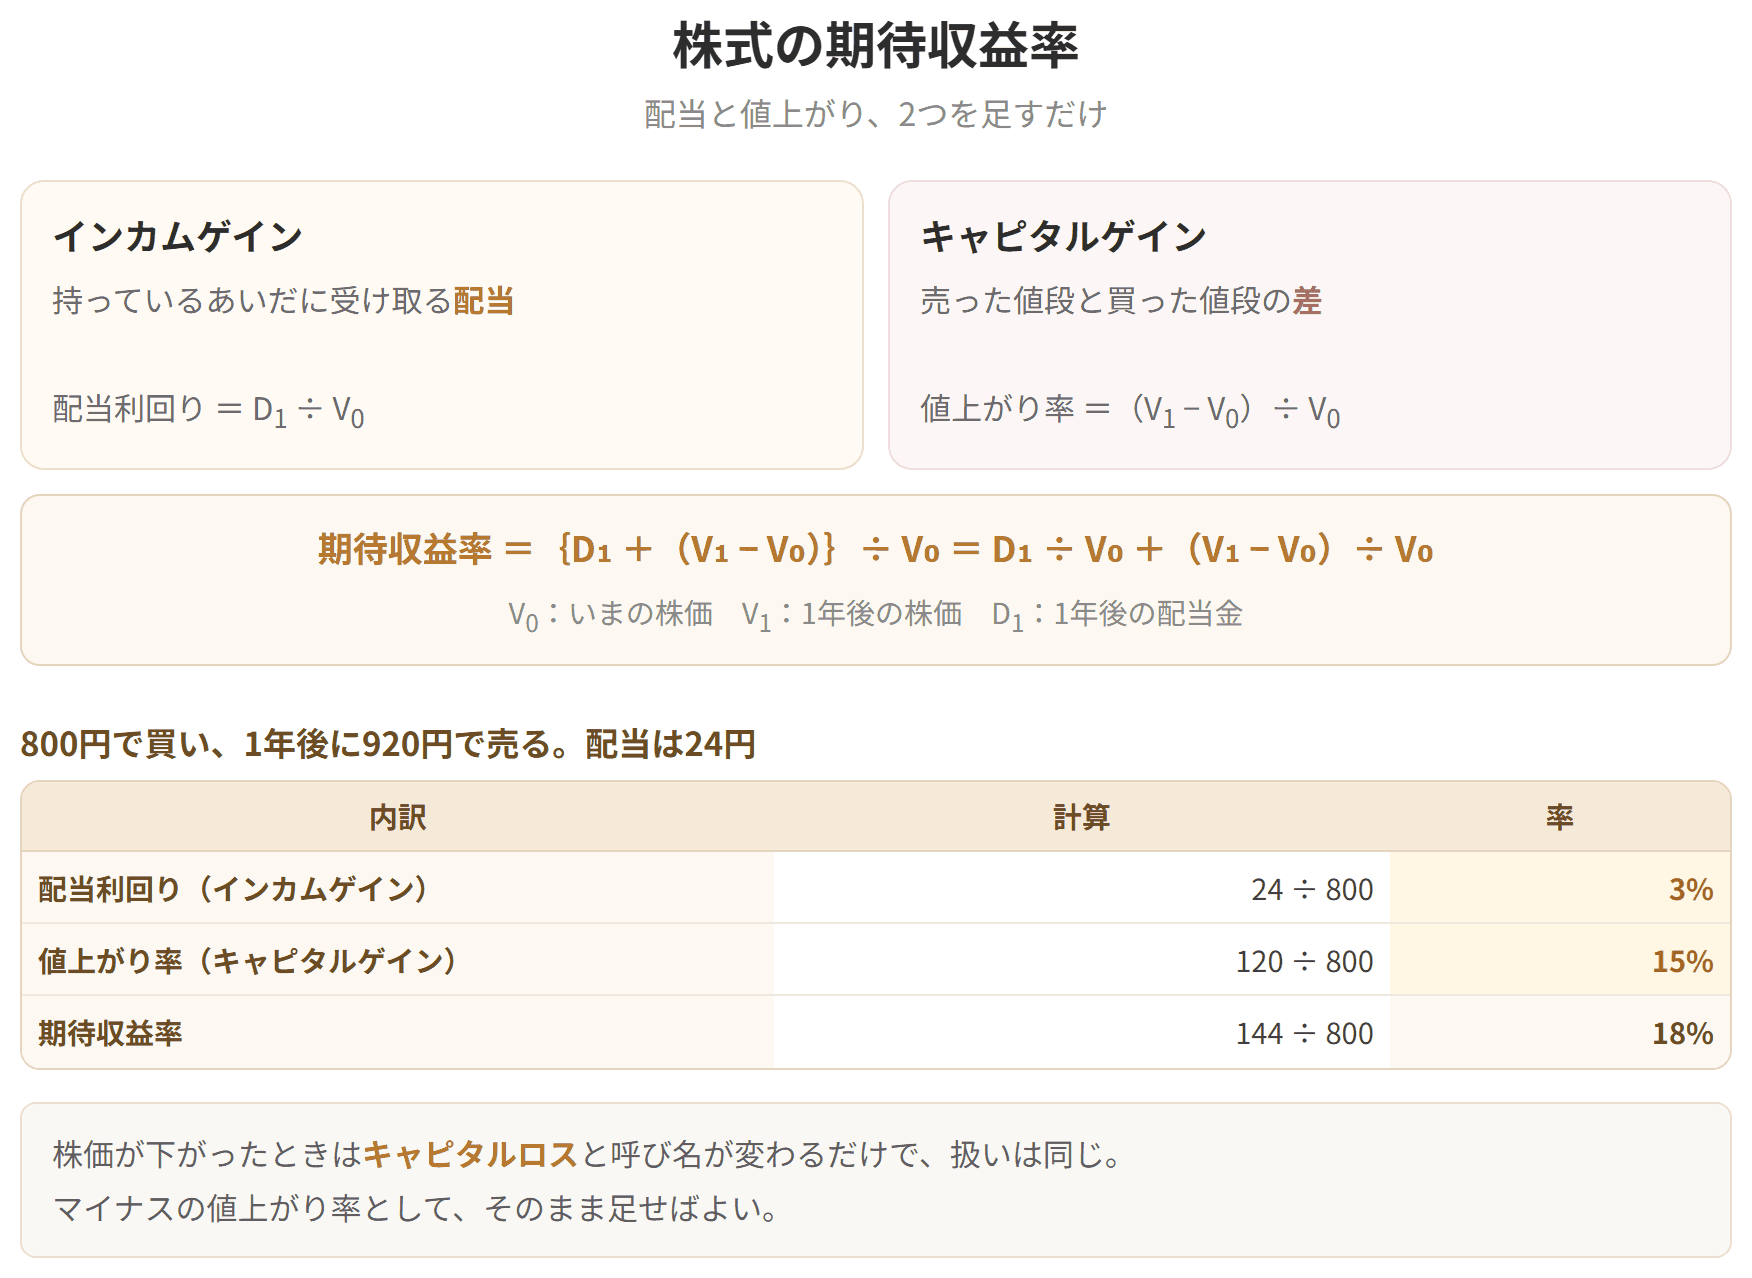Click the text 売った値段と買った値段の差

(1121, 300)
